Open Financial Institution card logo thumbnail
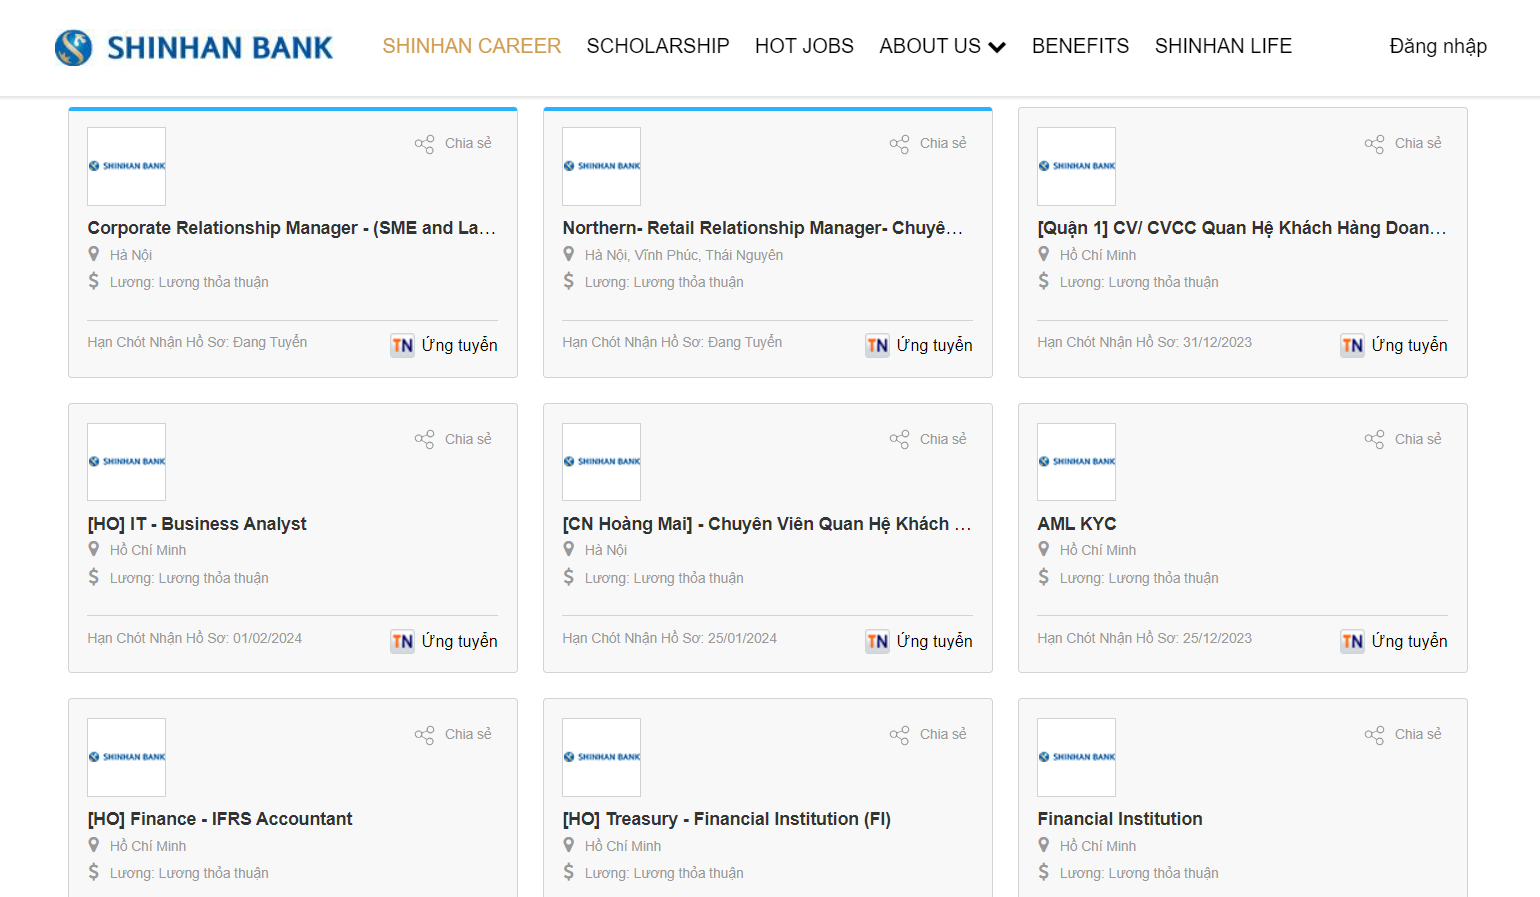This screenshot has height=897, width=1540. (x=1076, y=757)
